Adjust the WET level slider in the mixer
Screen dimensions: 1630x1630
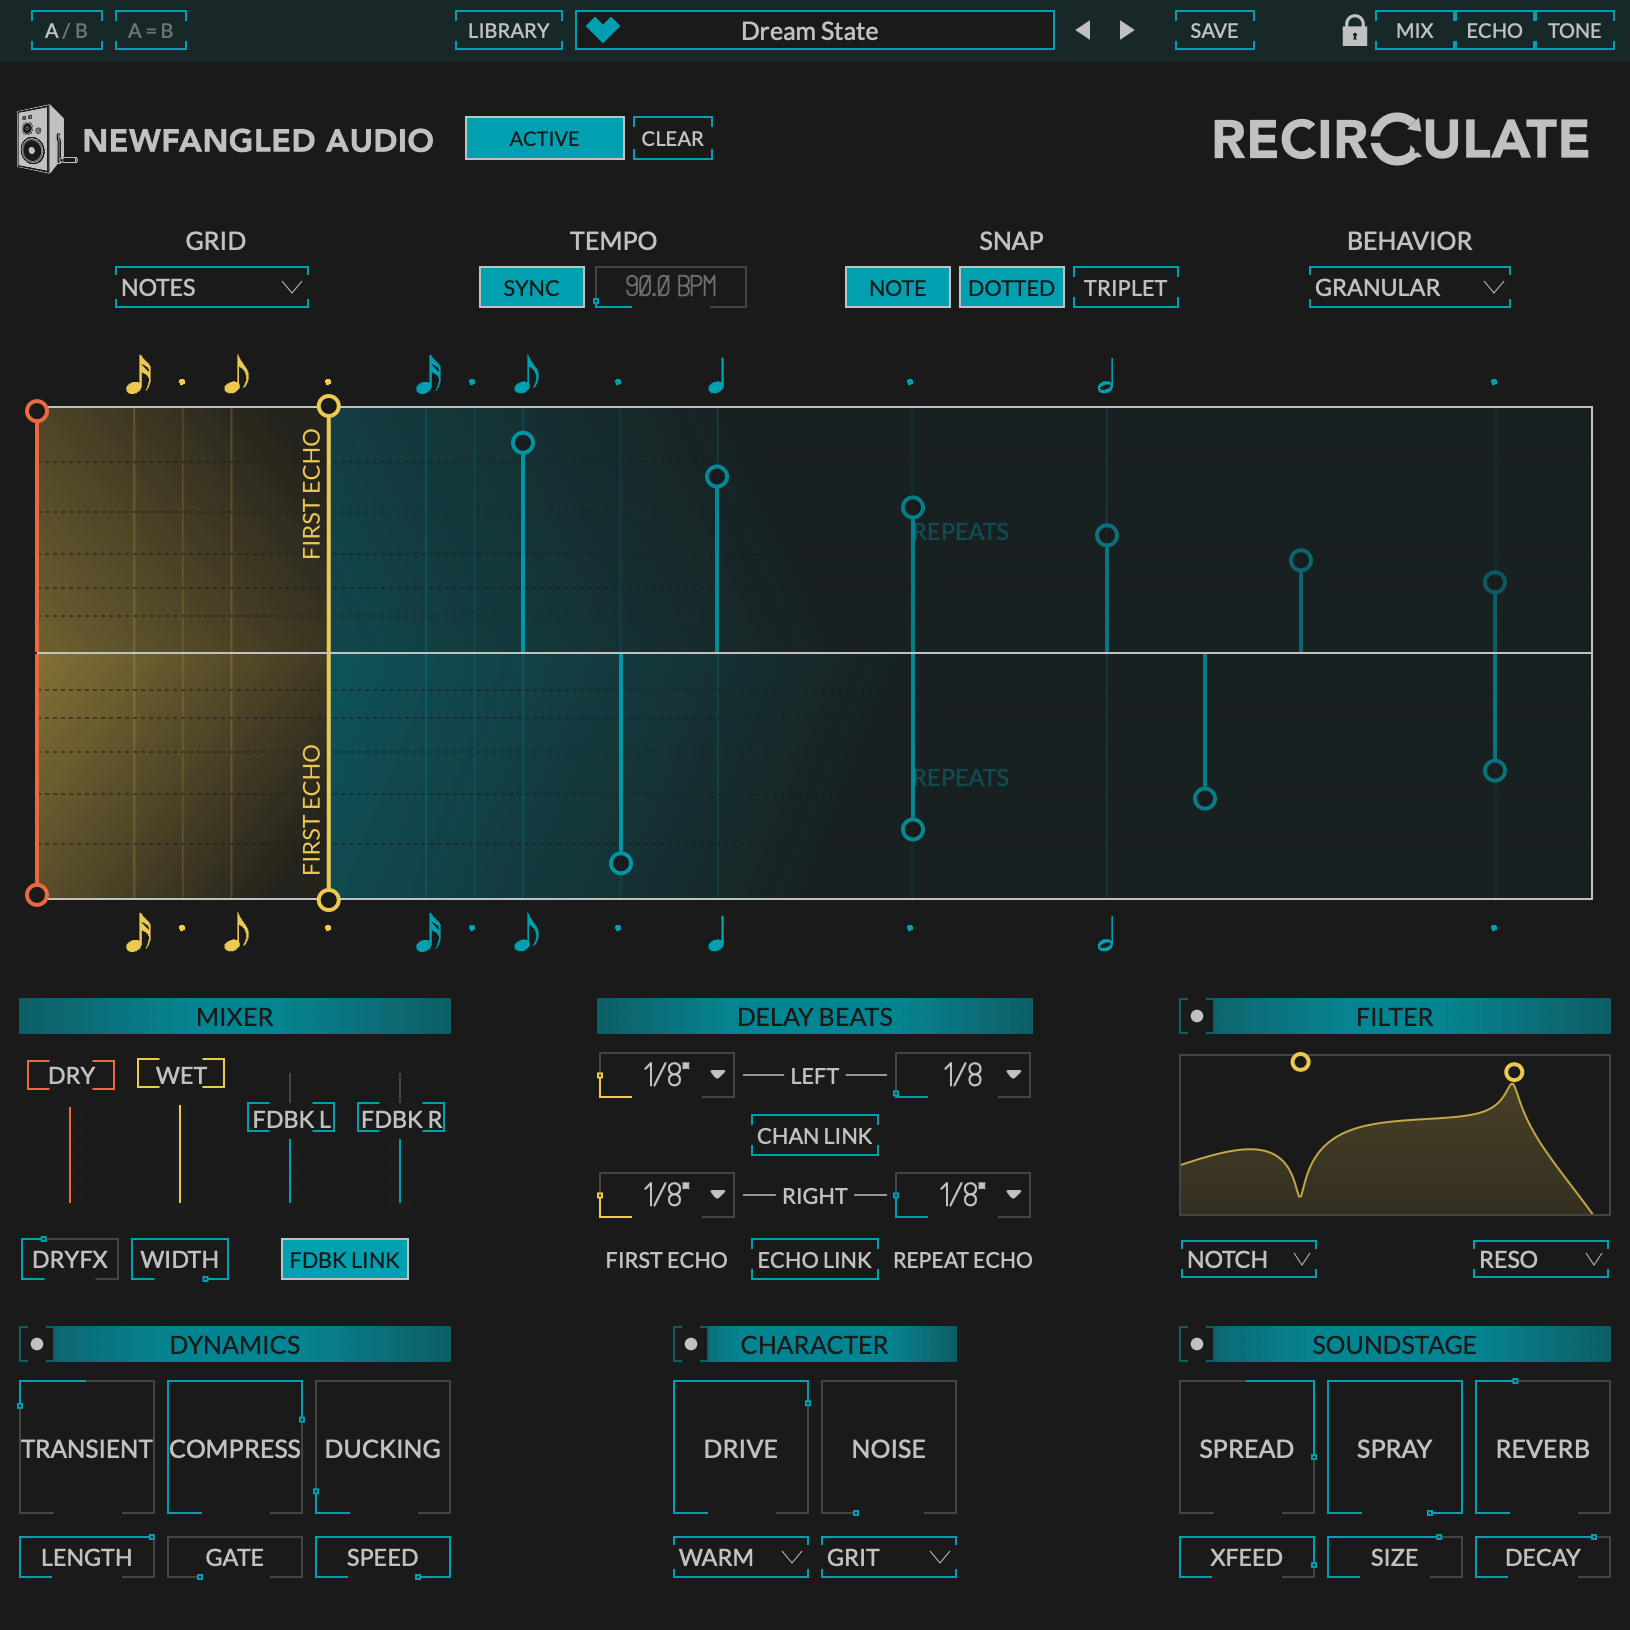(178, 1155)
